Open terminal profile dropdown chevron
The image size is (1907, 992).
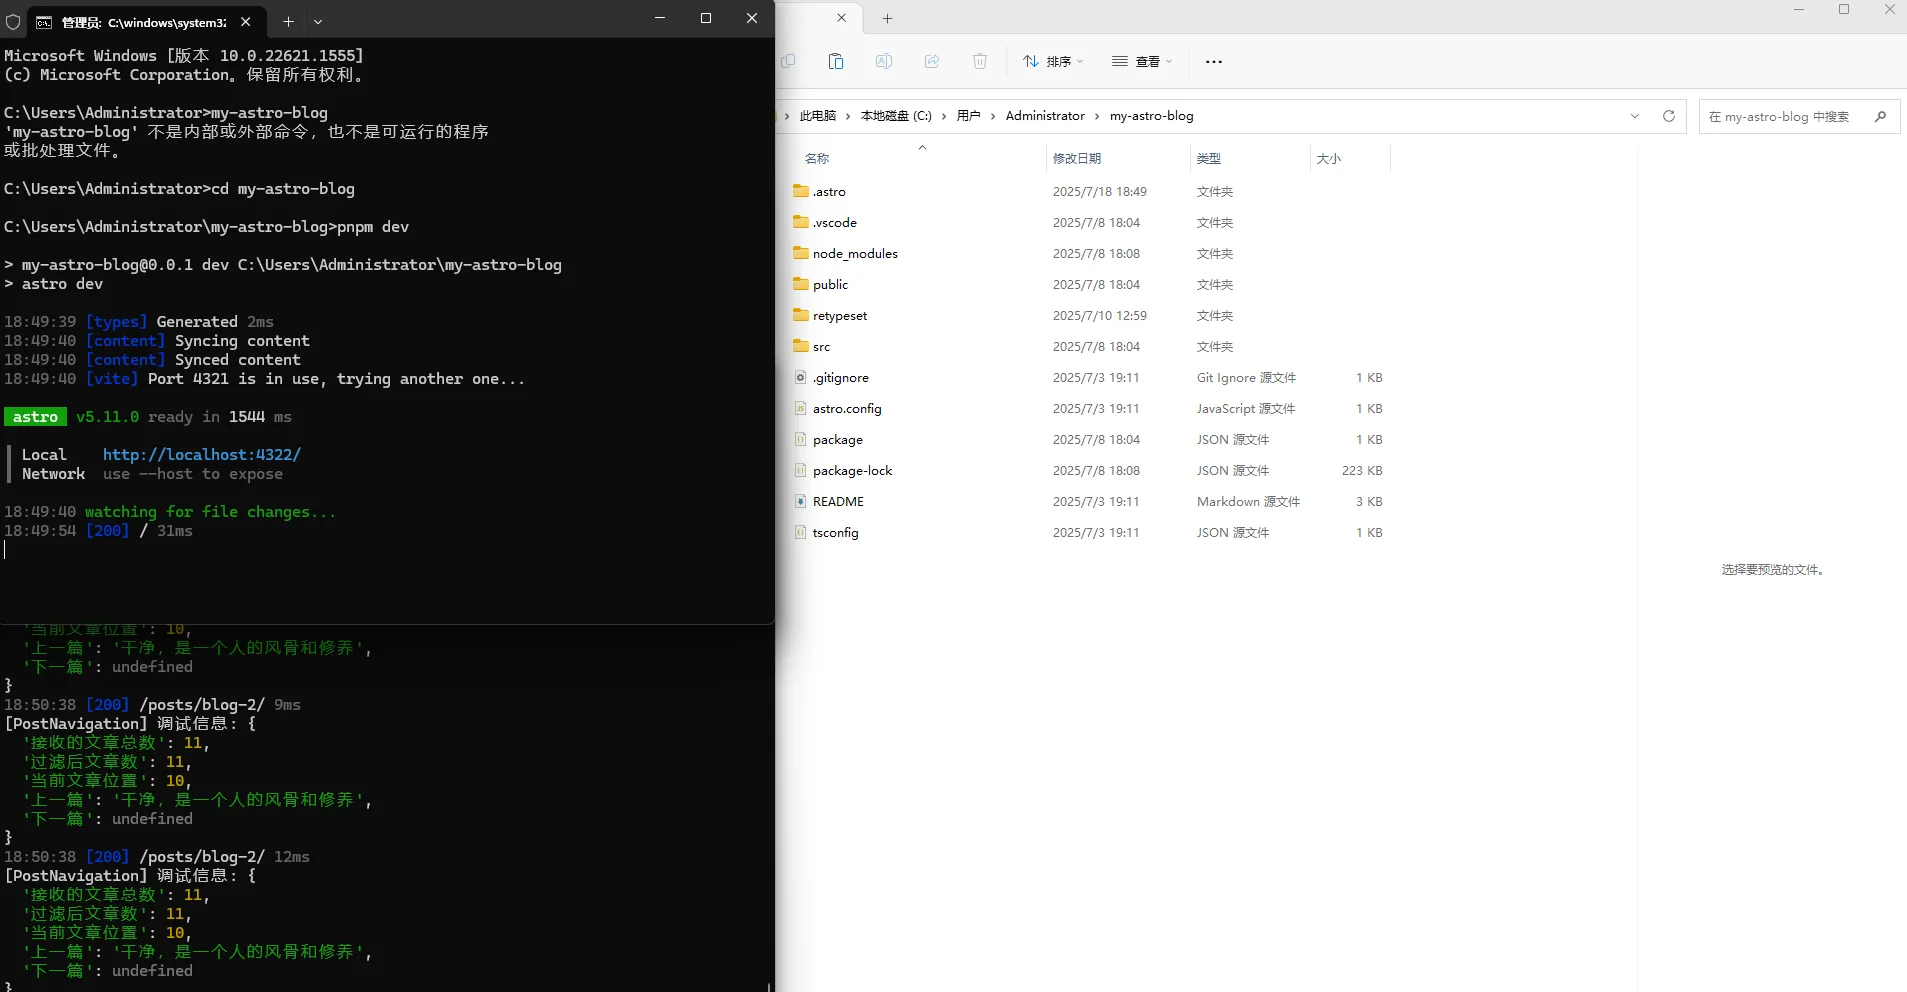pyautogui.click(x=318, y=21)
